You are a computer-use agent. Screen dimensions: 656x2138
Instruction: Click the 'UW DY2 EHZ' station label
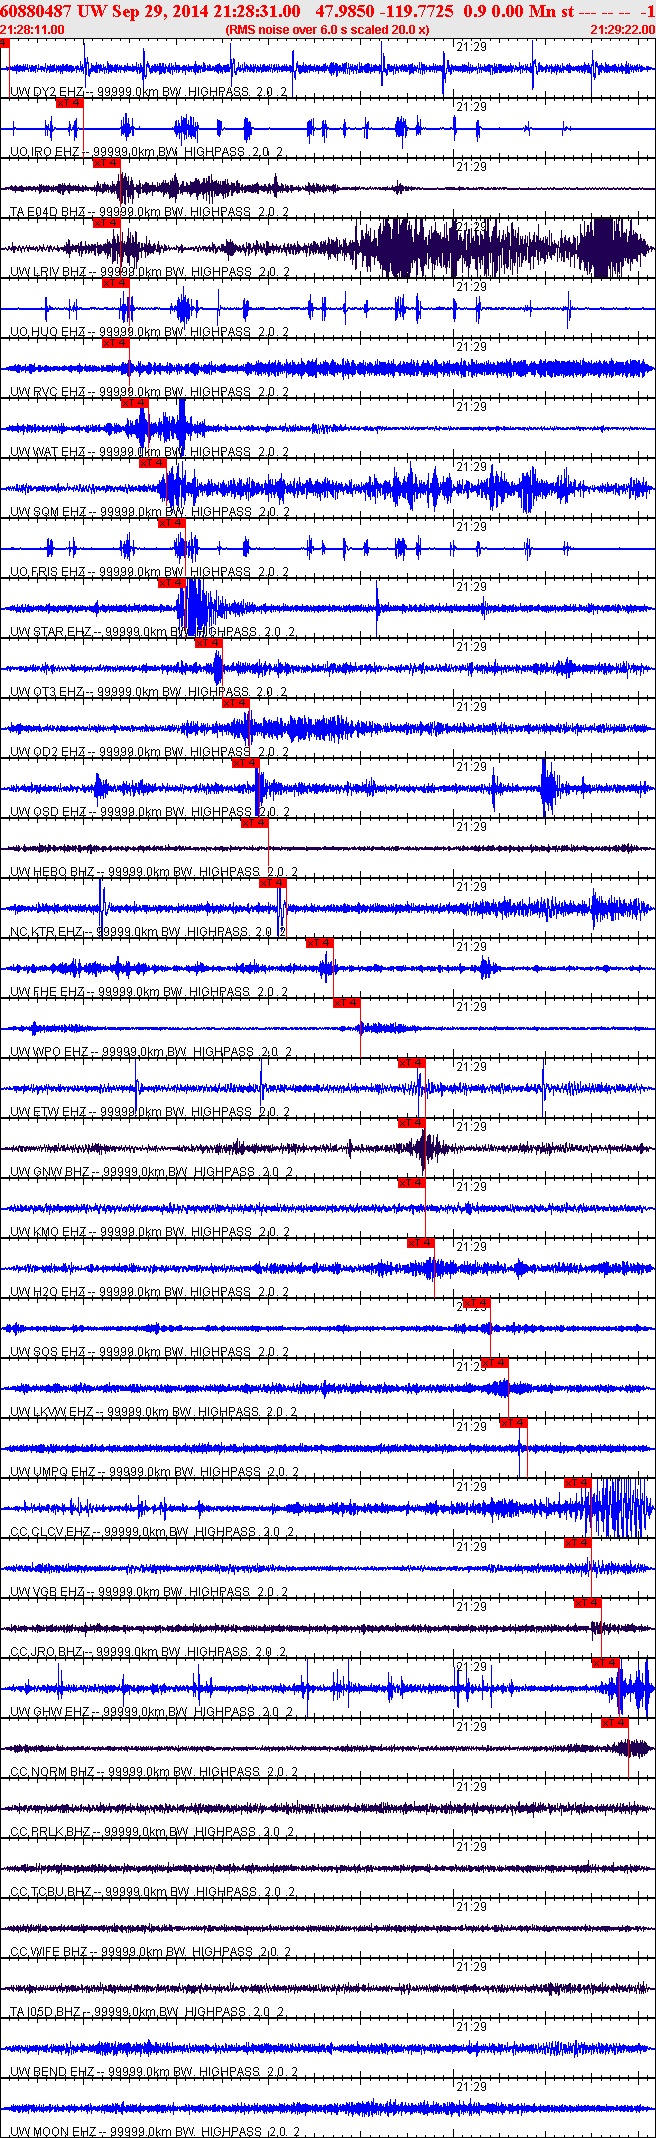point(48,92)
